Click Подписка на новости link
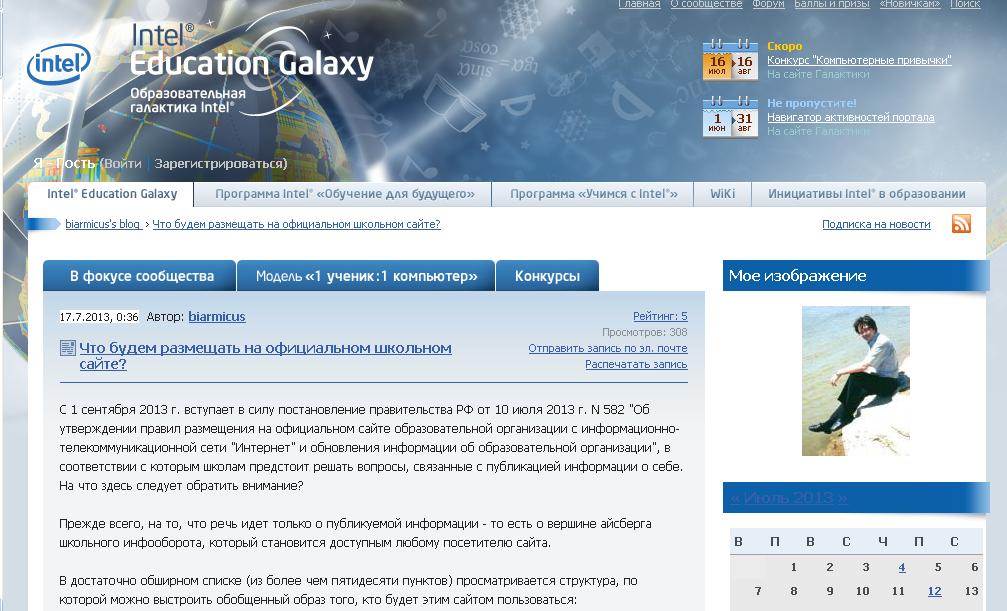The height and width of the screenshot is (611, 1007). 875,225
